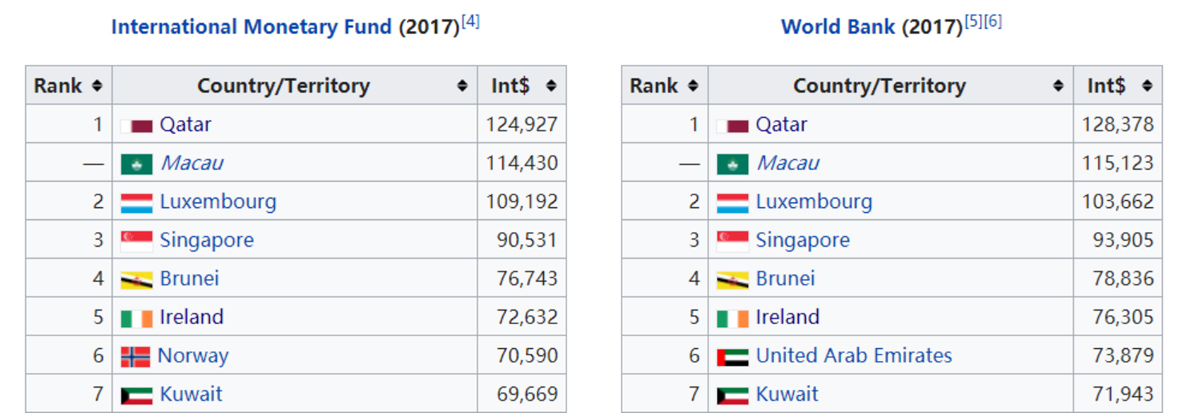Image resolution: width=1179 pixels, height=413 pixels.
Task: Open the International Monetary Fund link
Action: tap(251, 27)
